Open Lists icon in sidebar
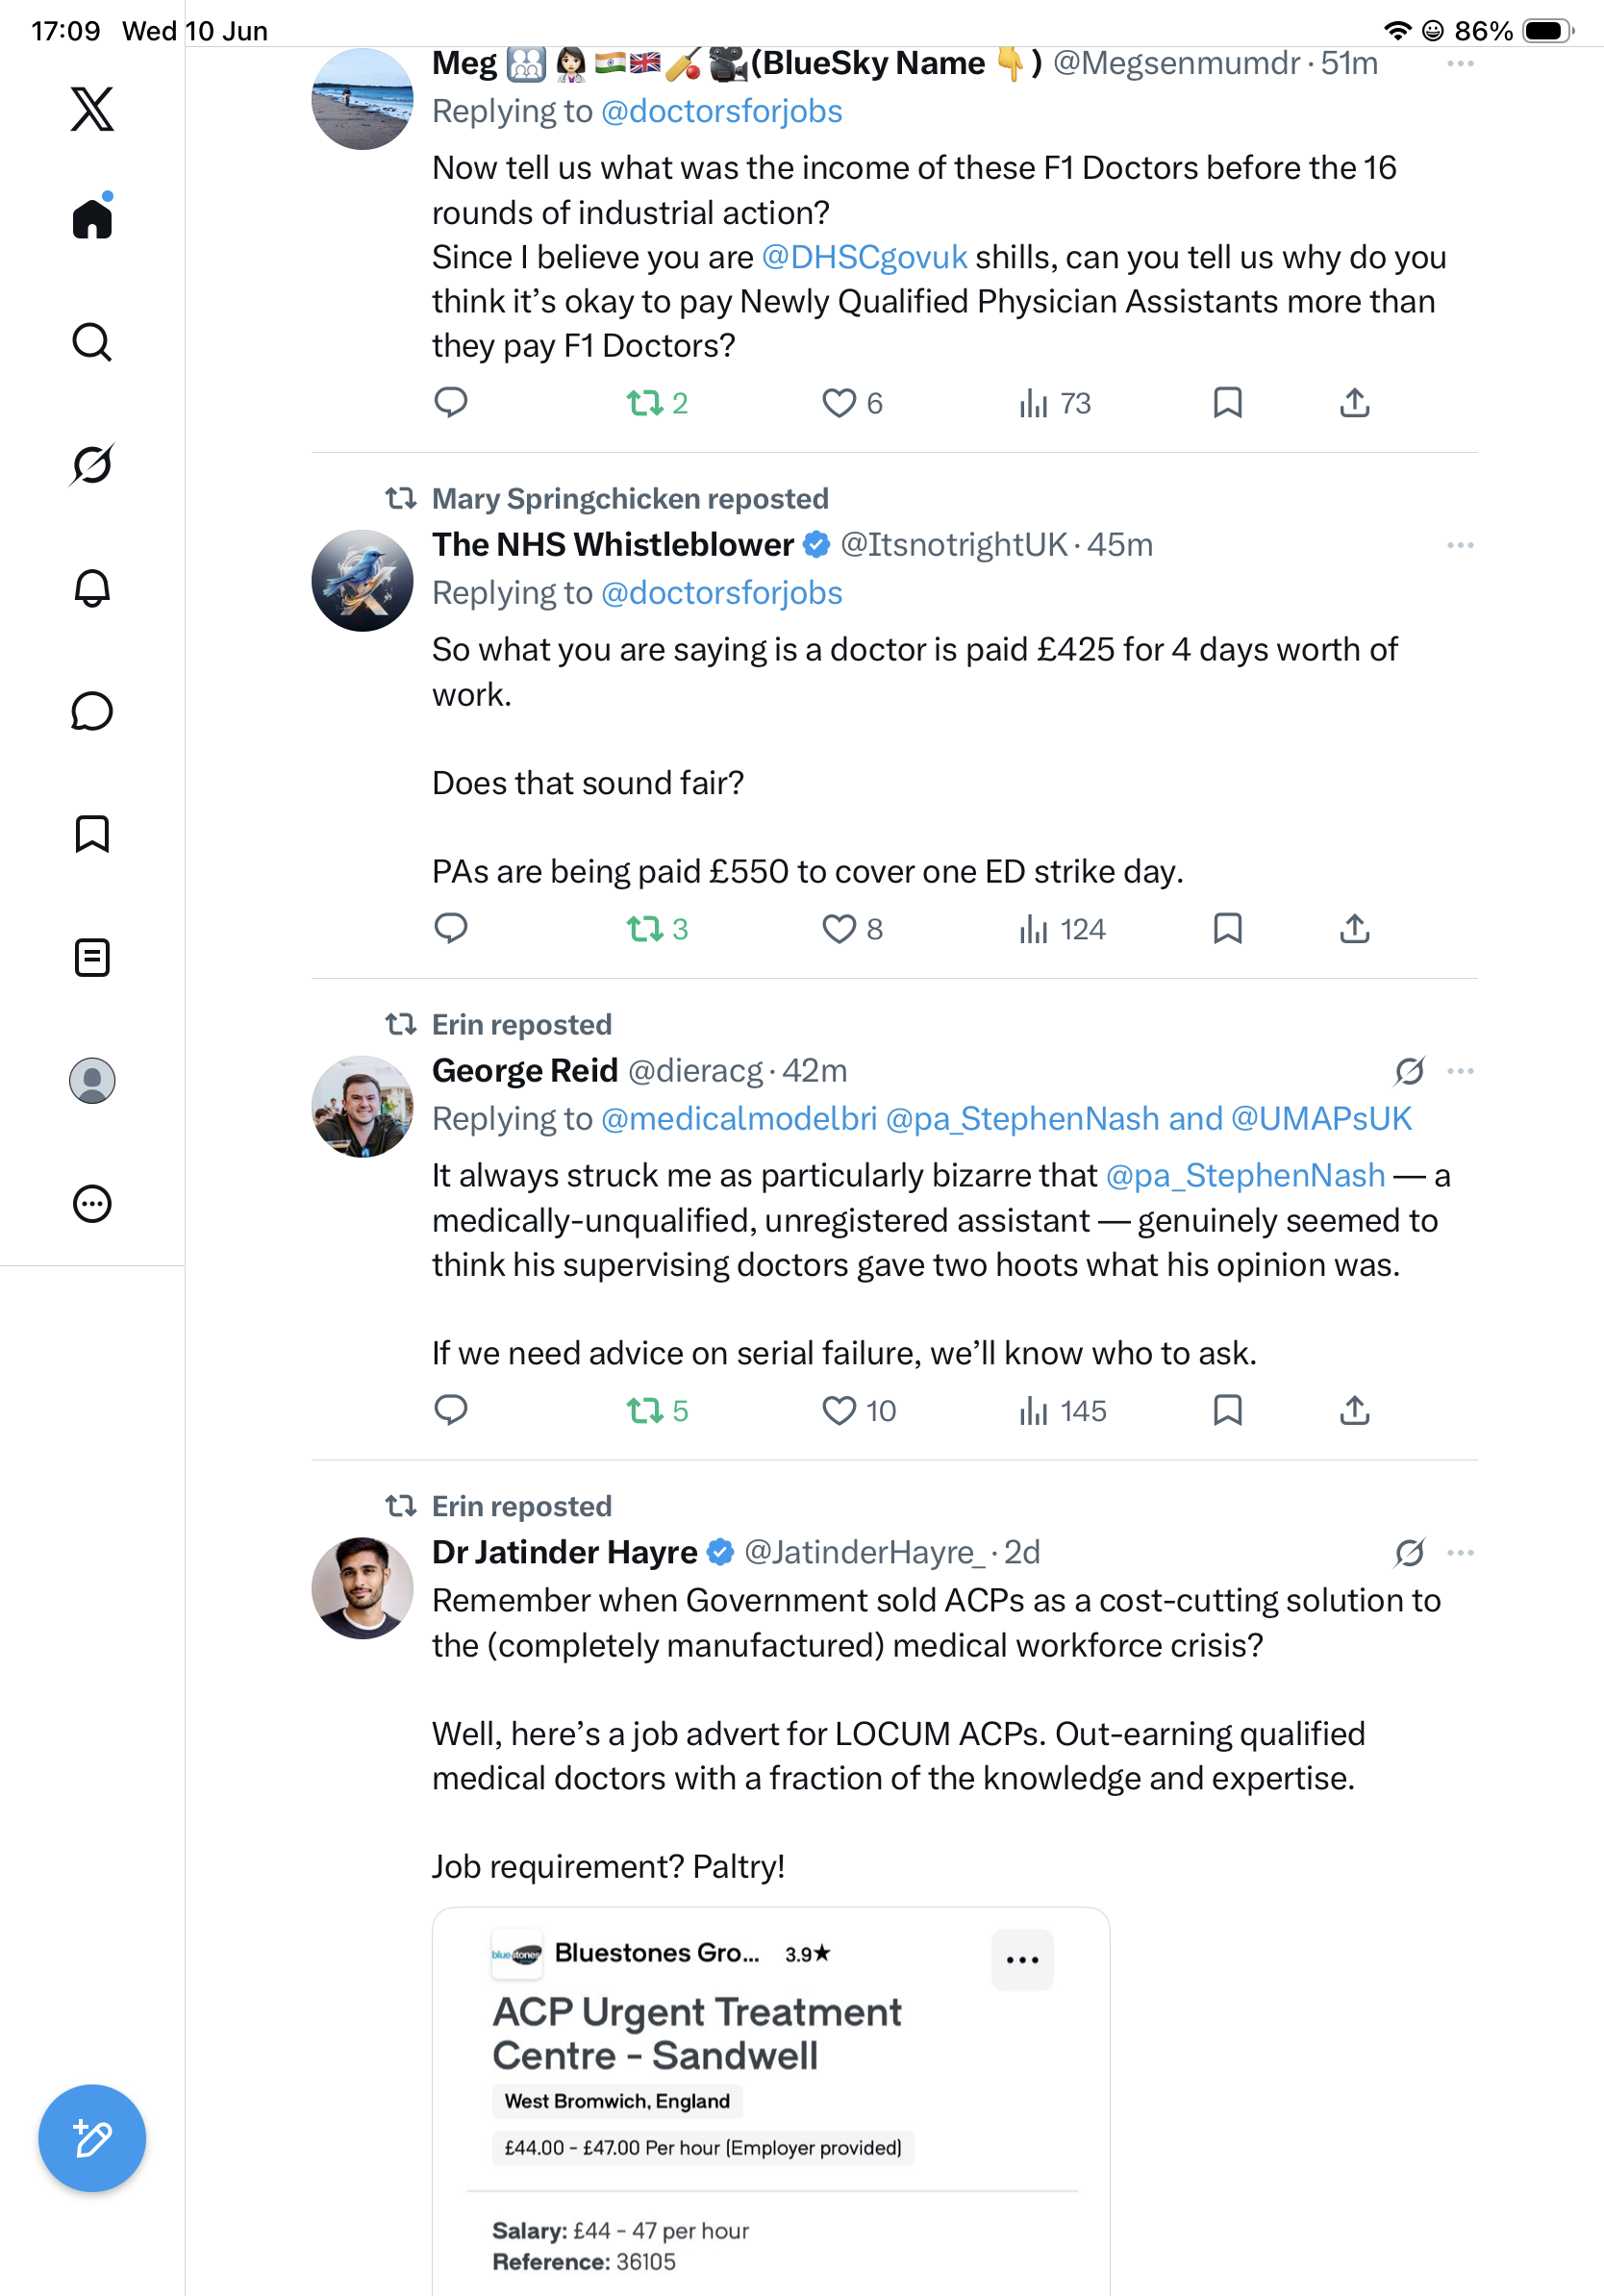 92,957
